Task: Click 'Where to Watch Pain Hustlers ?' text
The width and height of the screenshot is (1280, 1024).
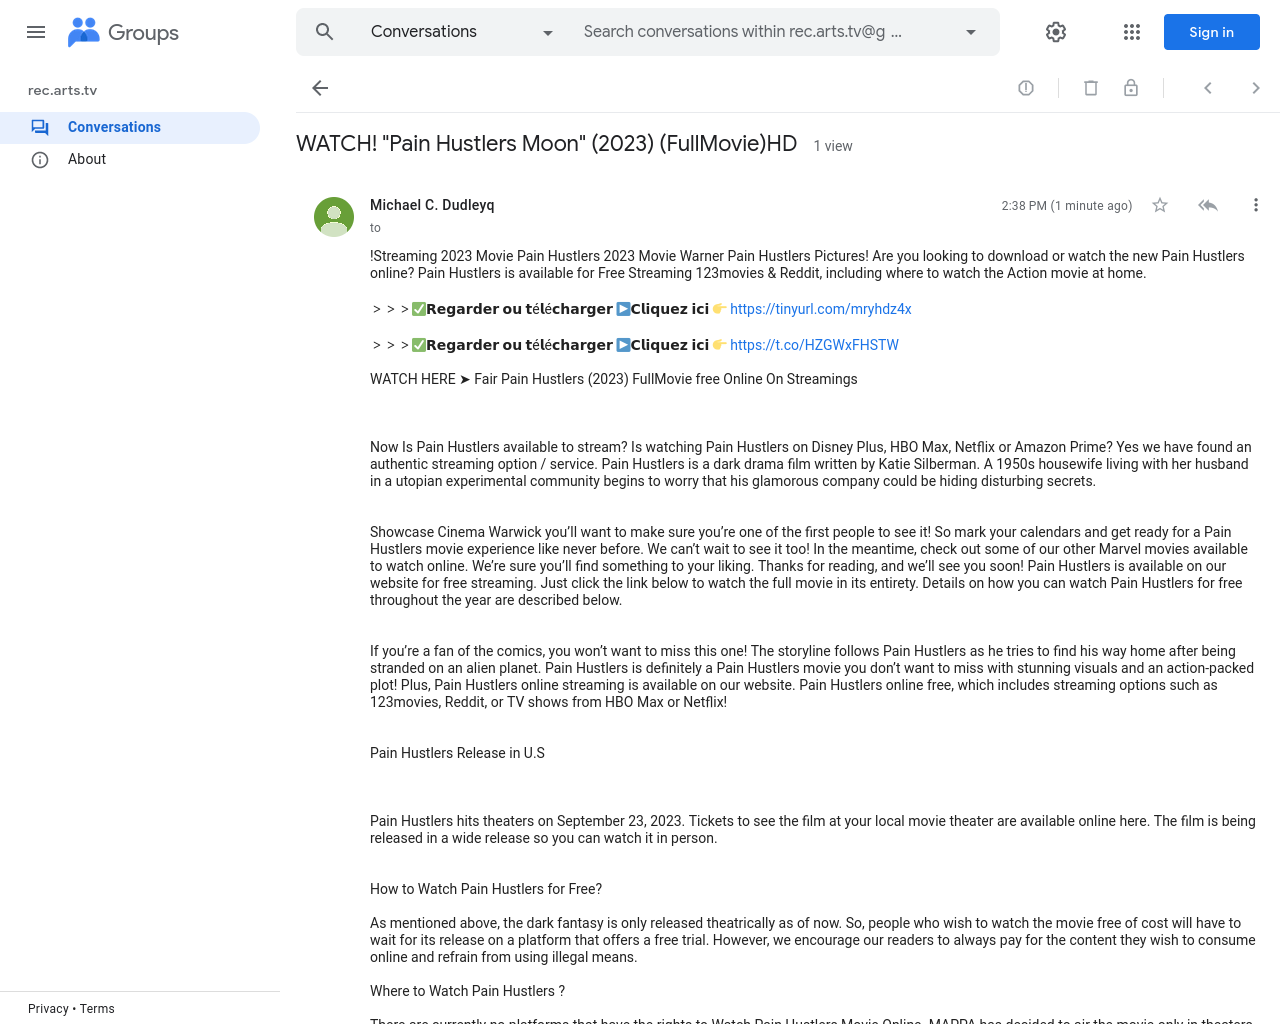Action: tap(467, 991)
